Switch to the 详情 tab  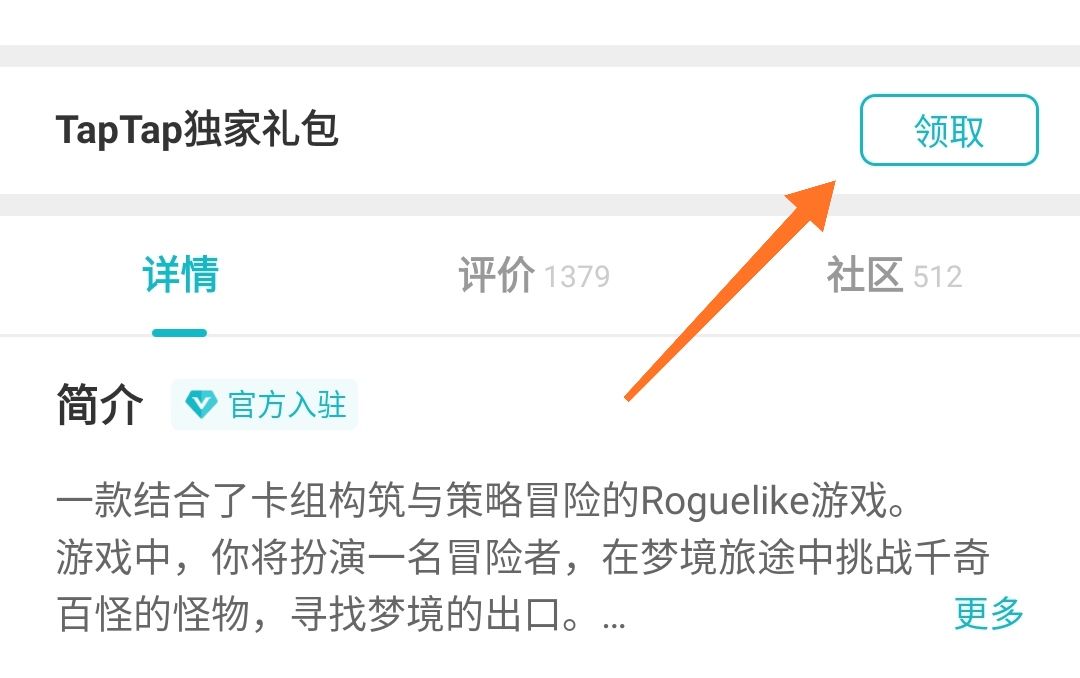click(180, 275)
